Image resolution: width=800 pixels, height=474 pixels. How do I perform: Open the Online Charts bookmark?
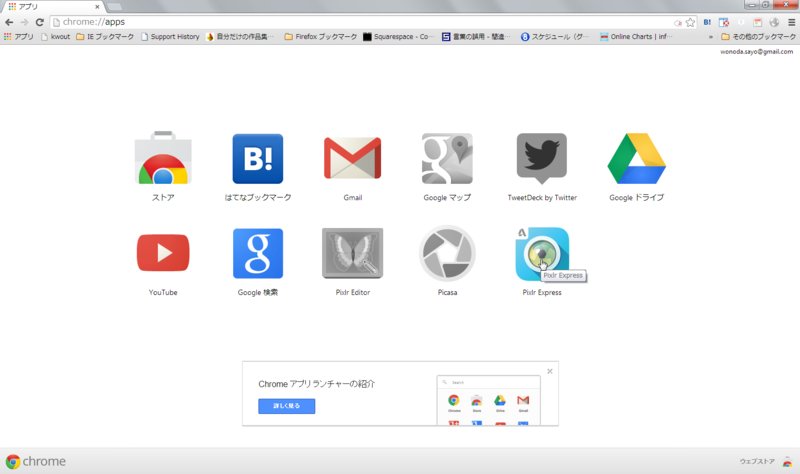(x=636, y=37)
